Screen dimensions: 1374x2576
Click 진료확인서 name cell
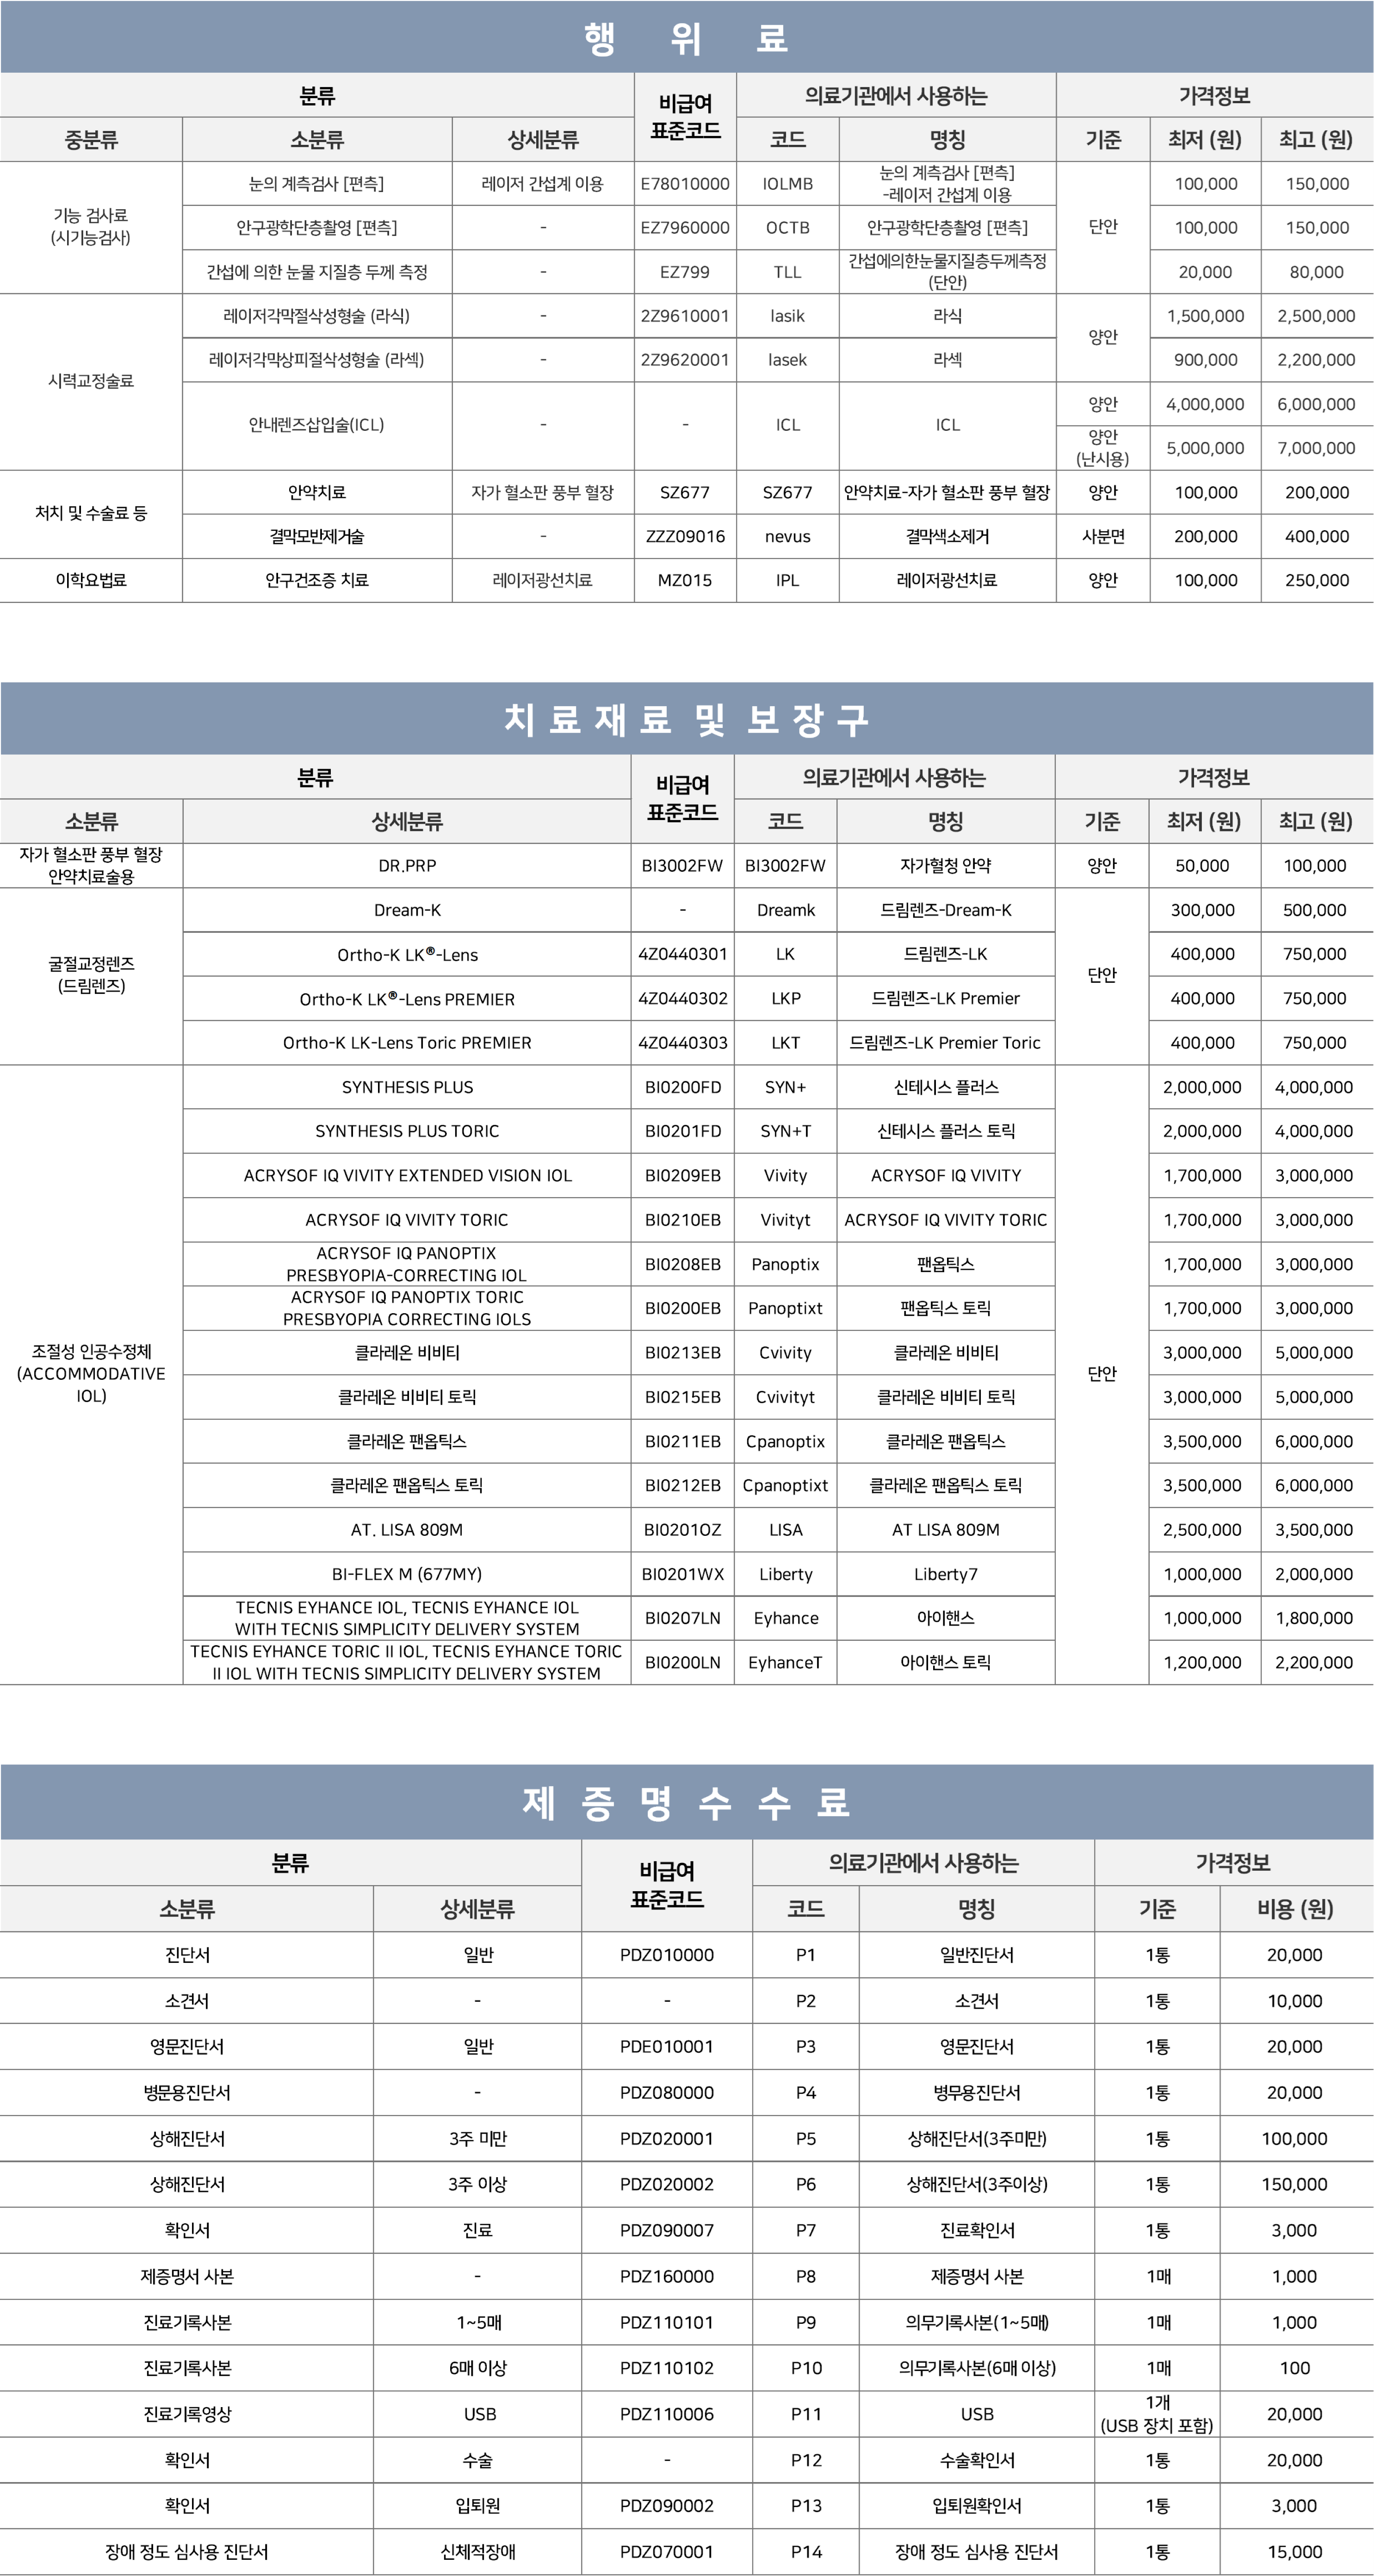click(977, 2231)
